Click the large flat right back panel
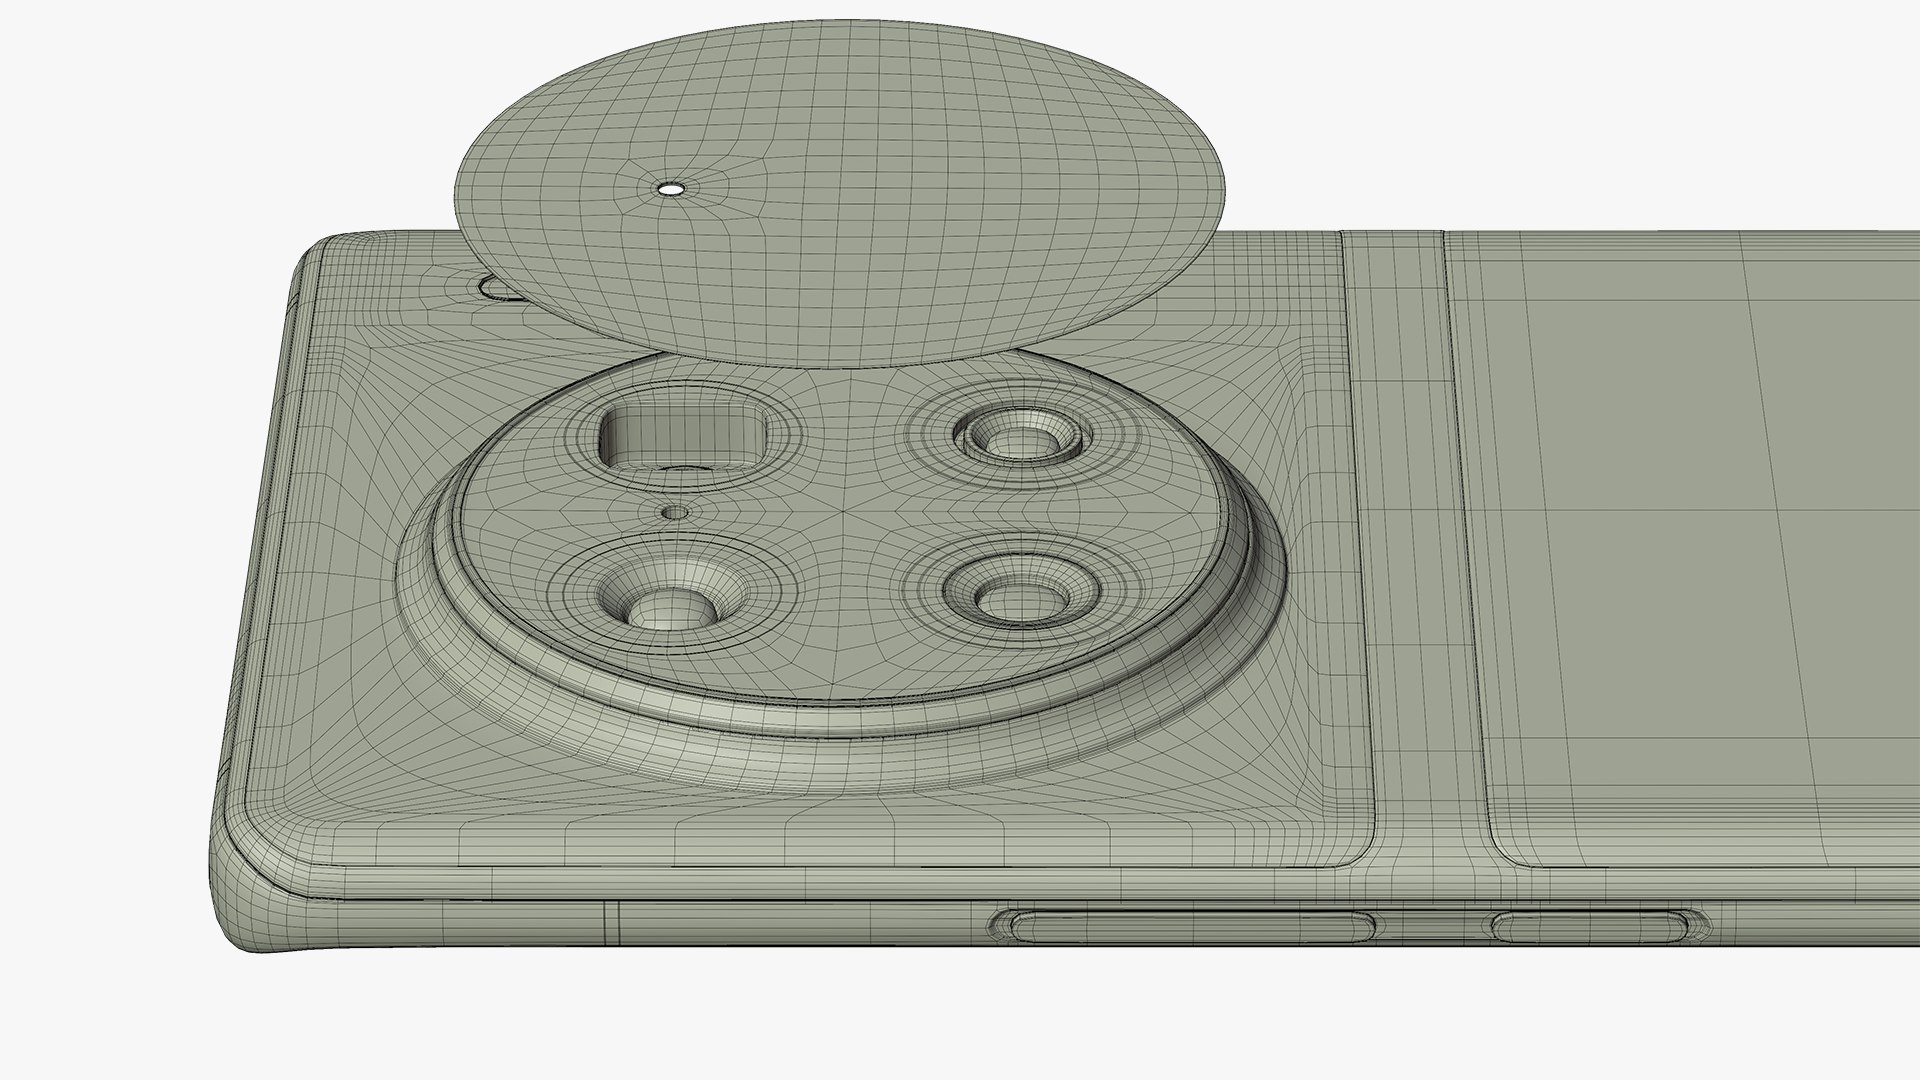 pos(1700,550)
